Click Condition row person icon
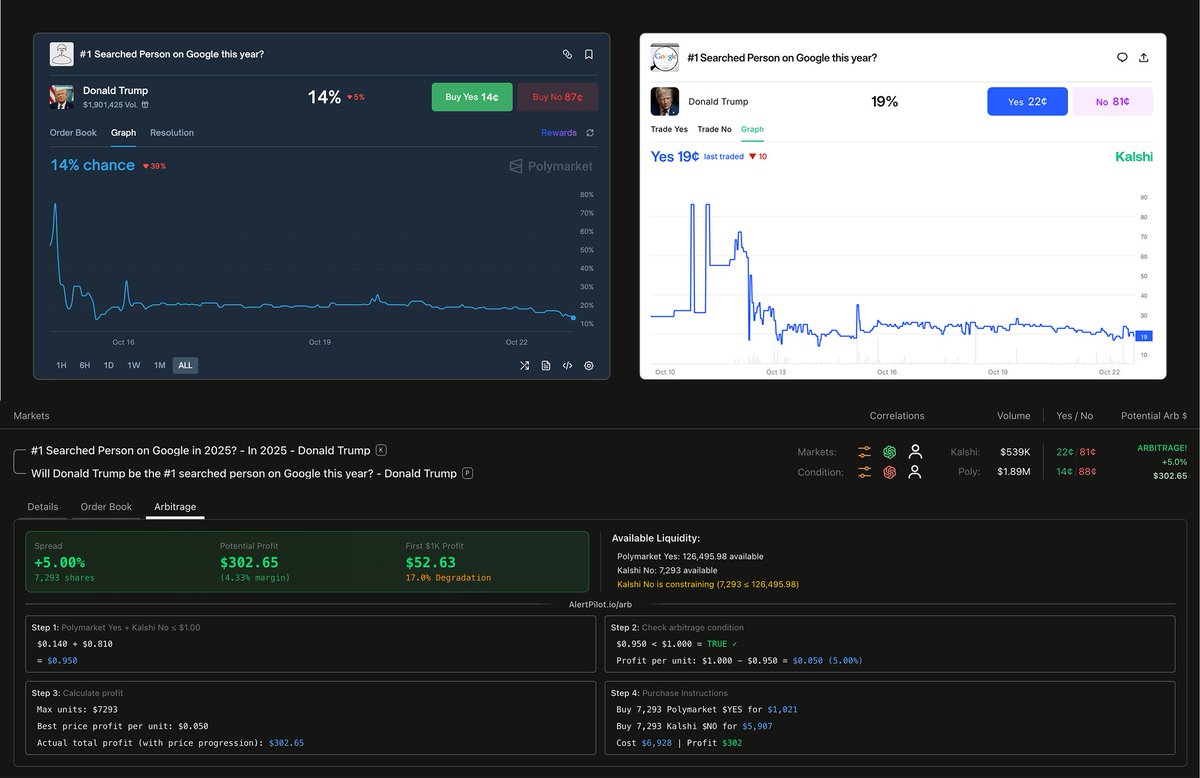The image size is (1200, 778). coord(915,472)
